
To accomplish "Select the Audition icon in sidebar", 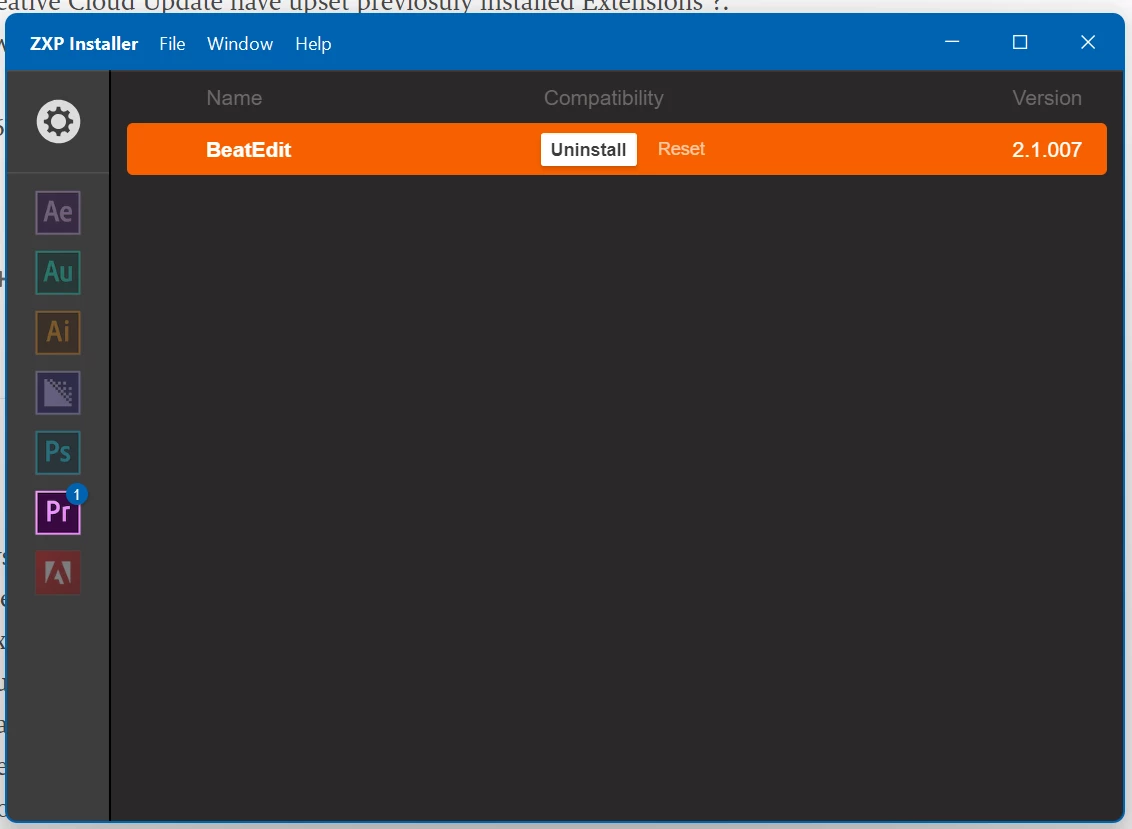I will tap(58, 272).
